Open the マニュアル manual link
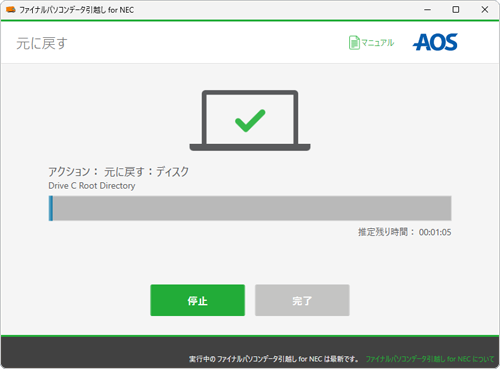This screenshot has width=500, height=369. point(371,43)
